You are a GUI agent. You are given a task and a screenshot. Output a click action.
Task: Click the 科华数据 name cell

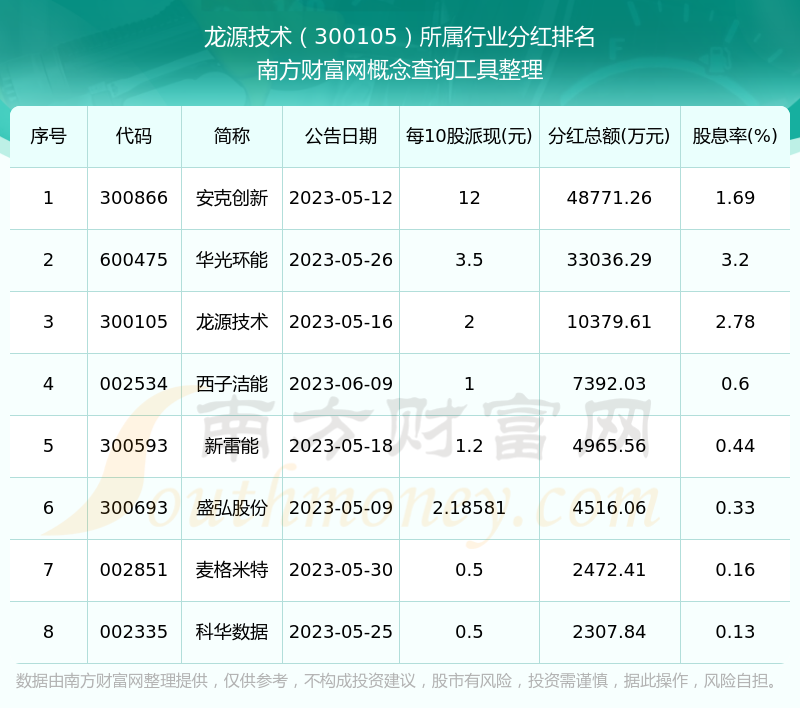232,632
